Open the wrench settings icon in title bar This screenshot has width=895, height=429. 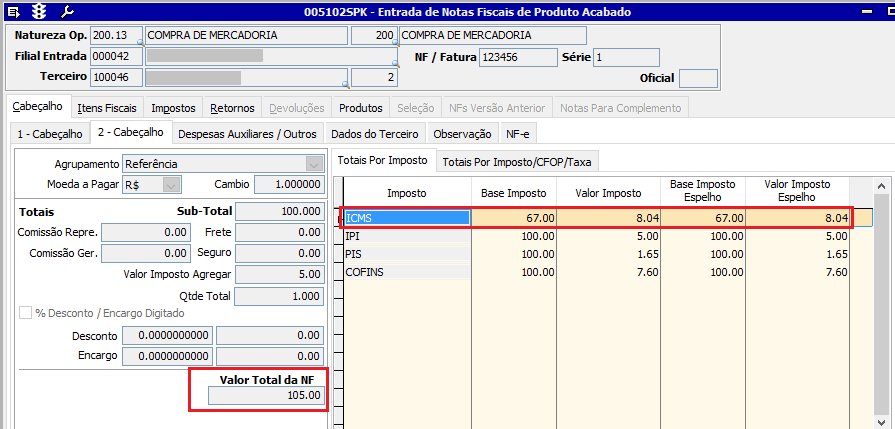pyautogui.click(x=67, y=11)
